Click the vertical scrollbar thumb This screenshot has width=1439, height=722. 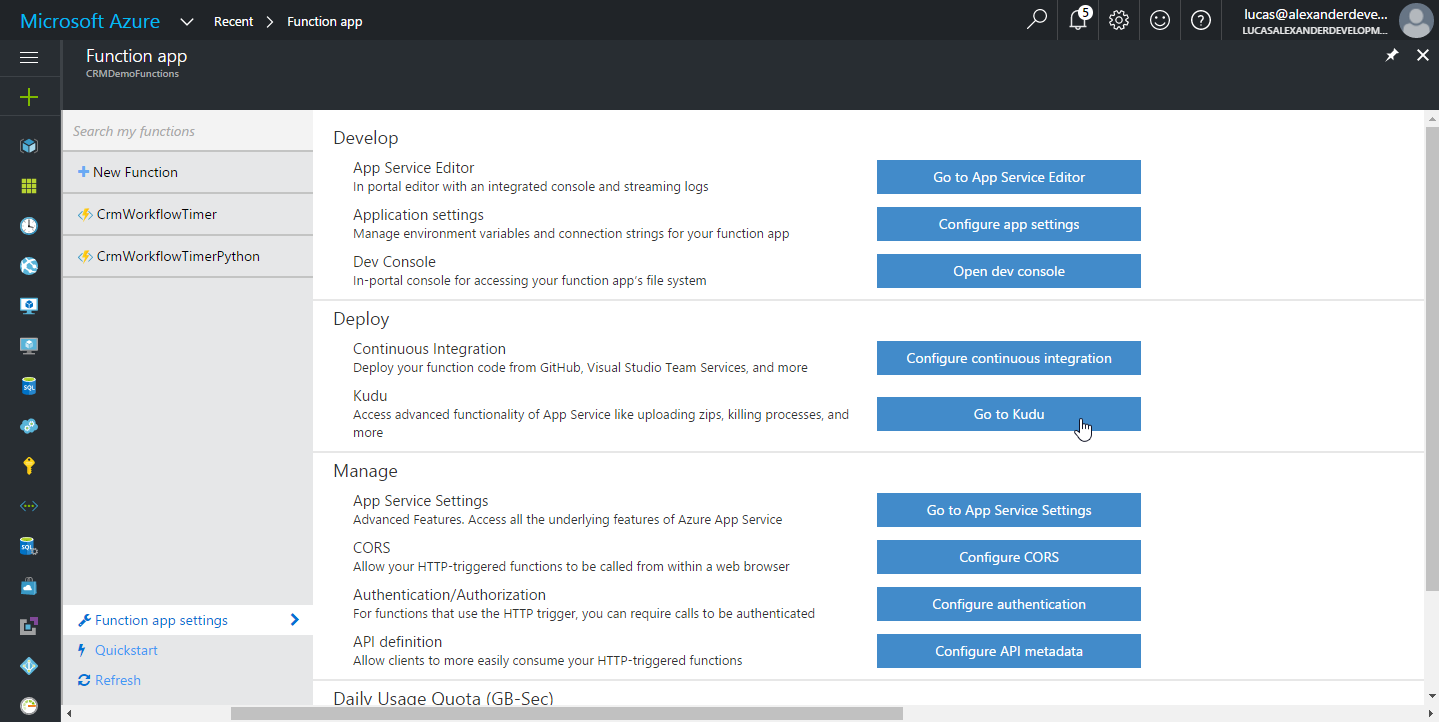[1431, 358]
